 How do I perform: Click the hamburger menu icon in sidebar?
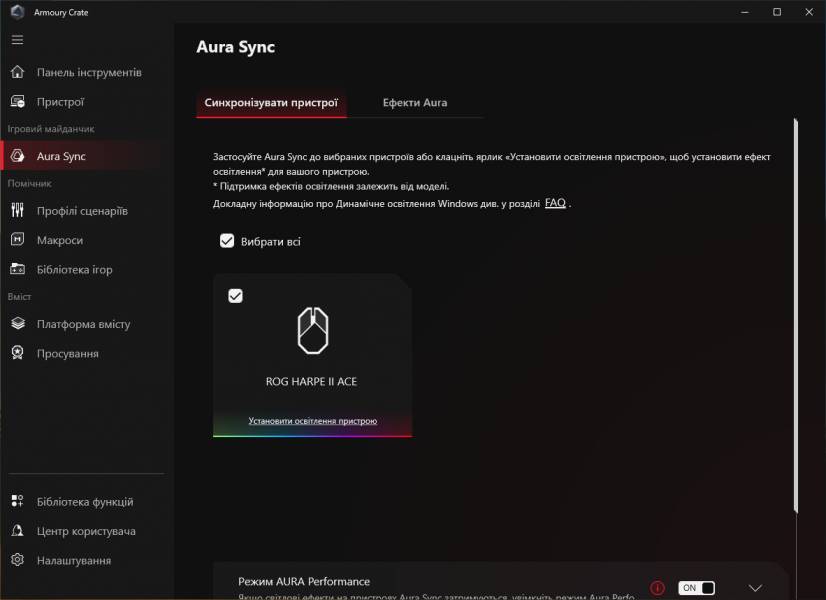[x=17, y=40]
